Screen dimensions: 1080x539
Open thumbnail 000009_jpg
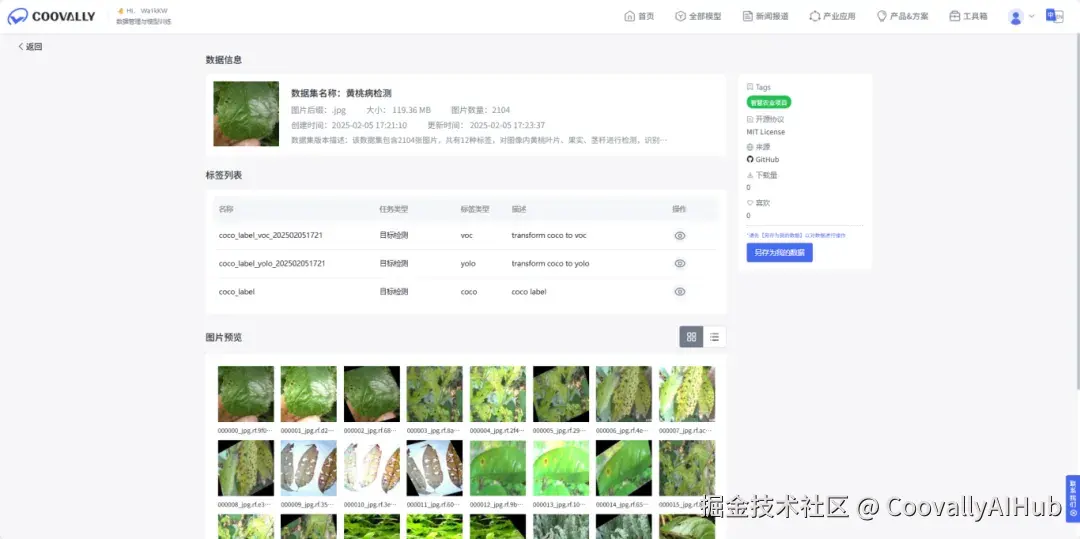[x=309, y=468]
